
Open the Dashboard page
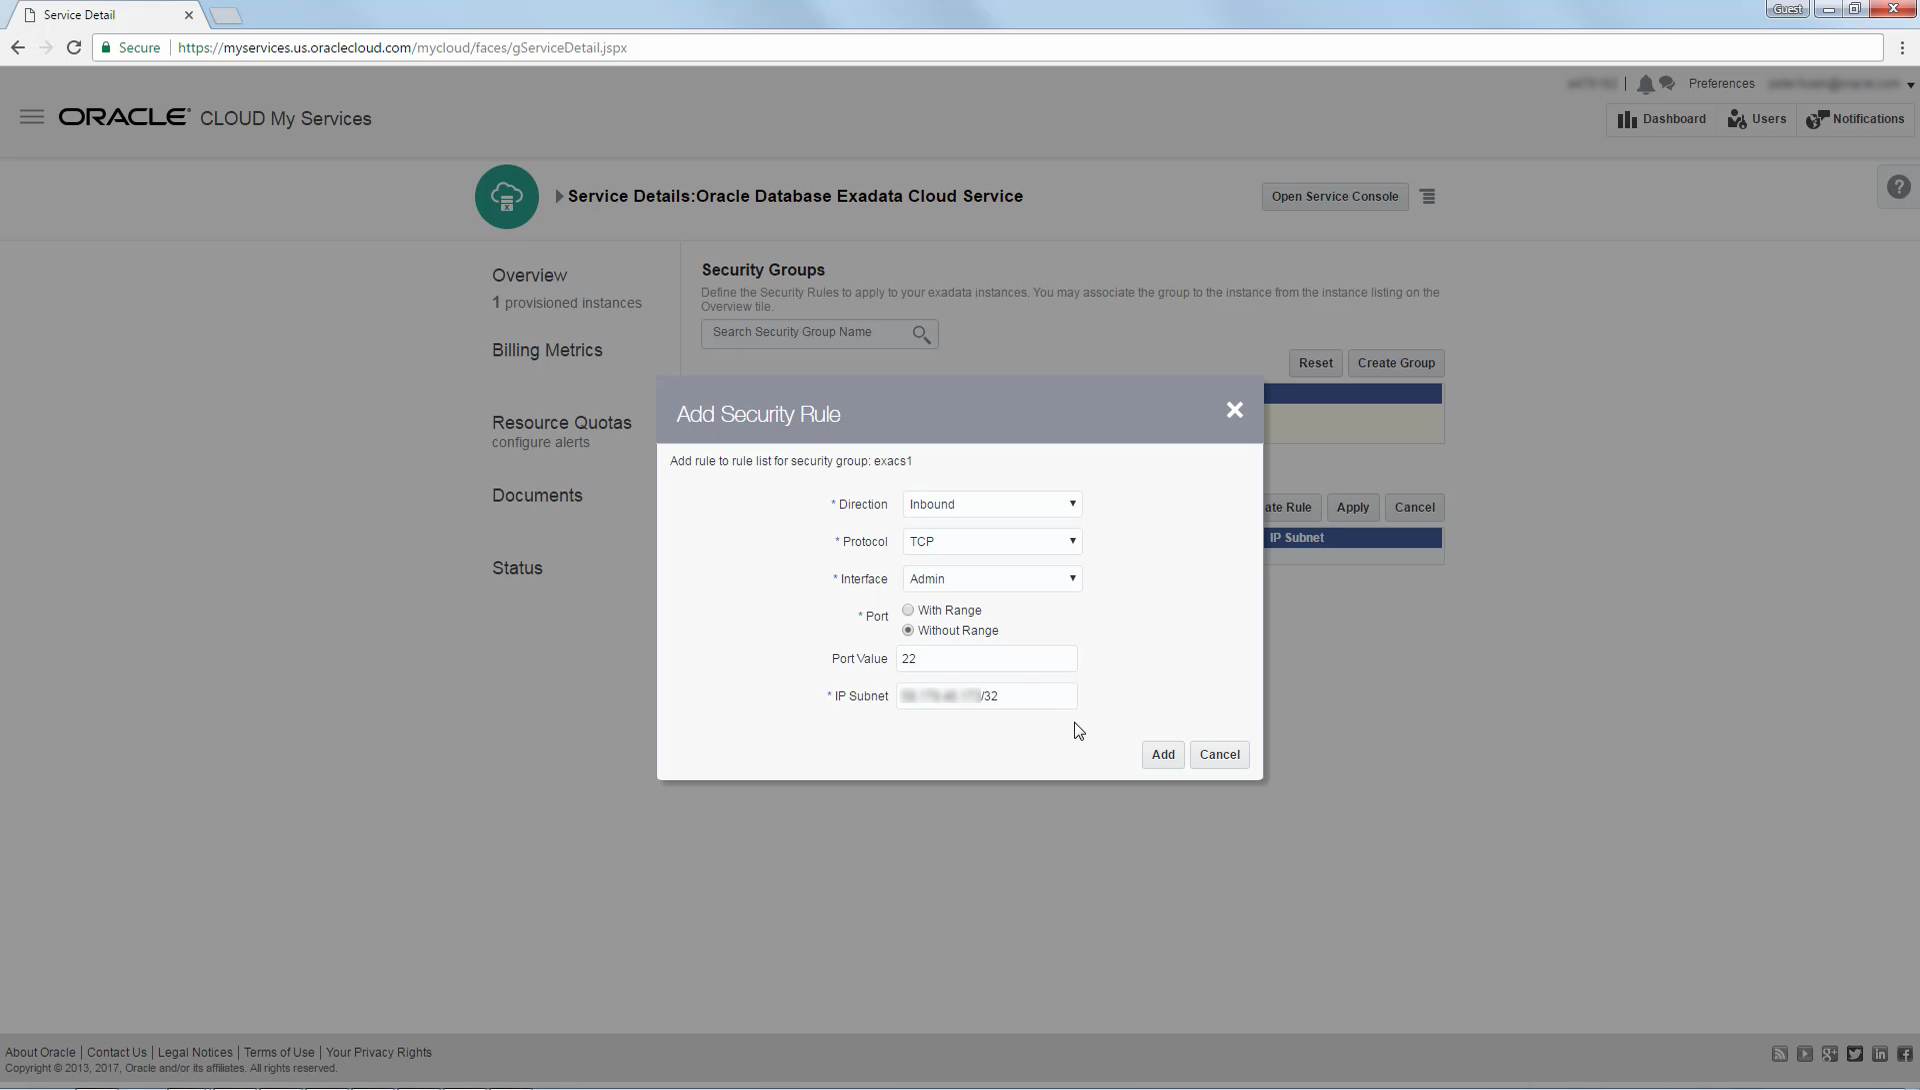click(x=1661, y=119)
